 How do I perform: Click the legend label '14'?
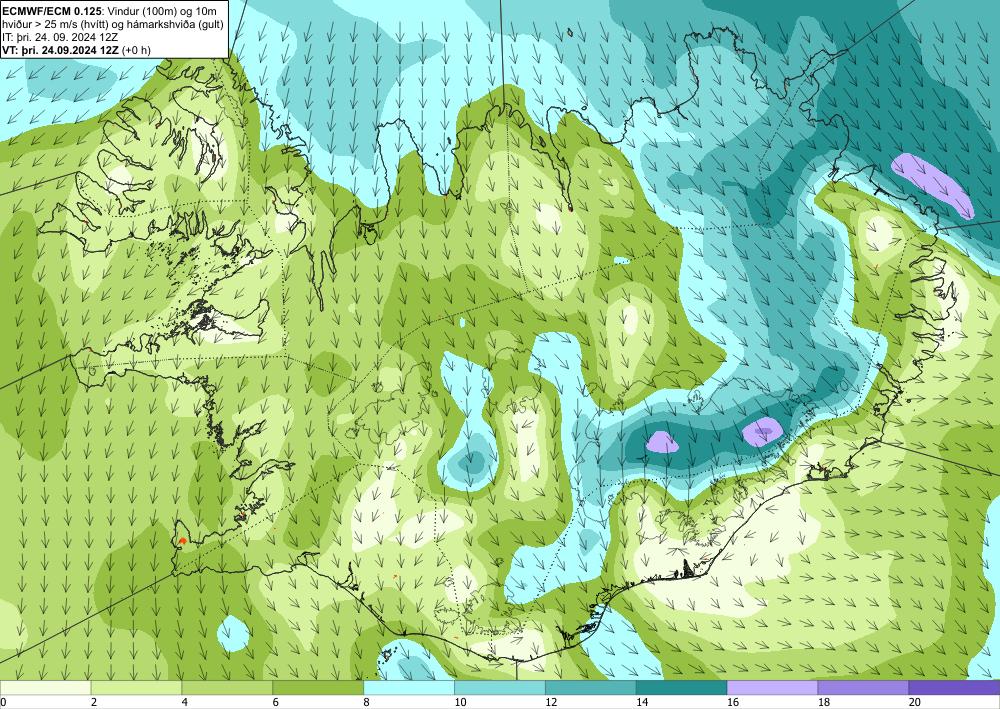pyautogui.click(x=642, y=702)
